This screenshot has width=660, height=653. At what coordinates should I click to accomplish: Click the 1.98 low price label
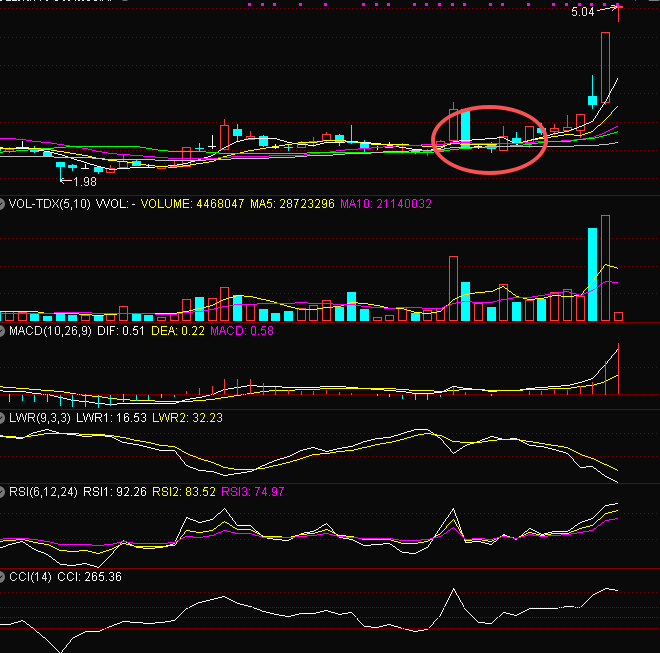coord(85,182)
